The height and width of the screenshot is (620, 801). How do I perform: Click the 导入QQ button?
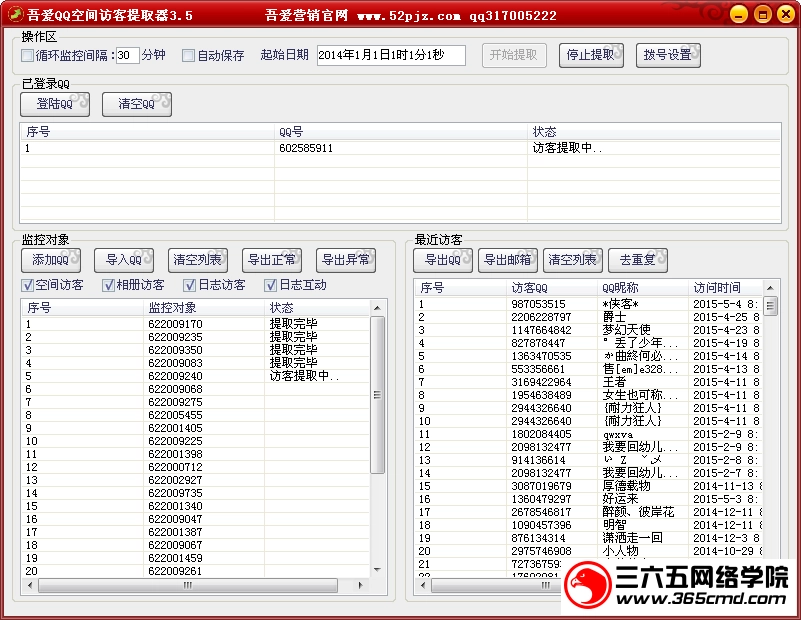click(x=122, y=260)
